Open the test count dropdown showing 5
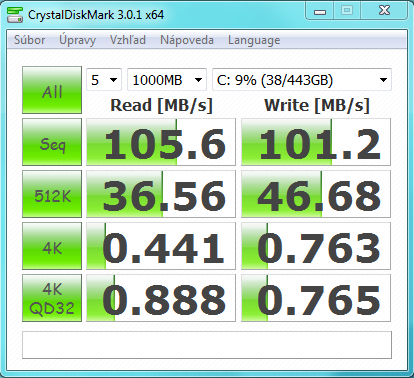 [104, 80]
